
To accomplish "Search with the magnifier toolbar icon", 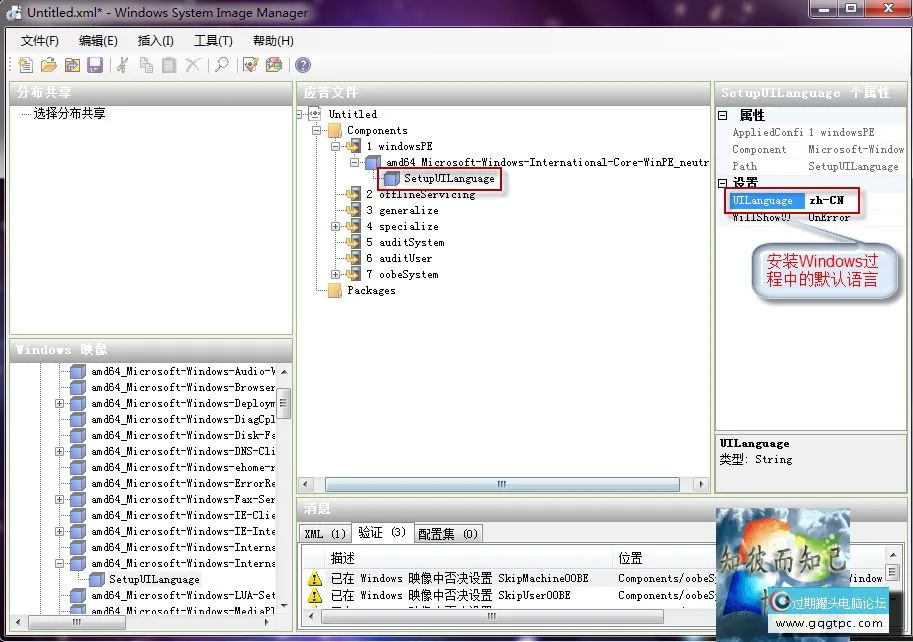I will click(x=221, y=64).
